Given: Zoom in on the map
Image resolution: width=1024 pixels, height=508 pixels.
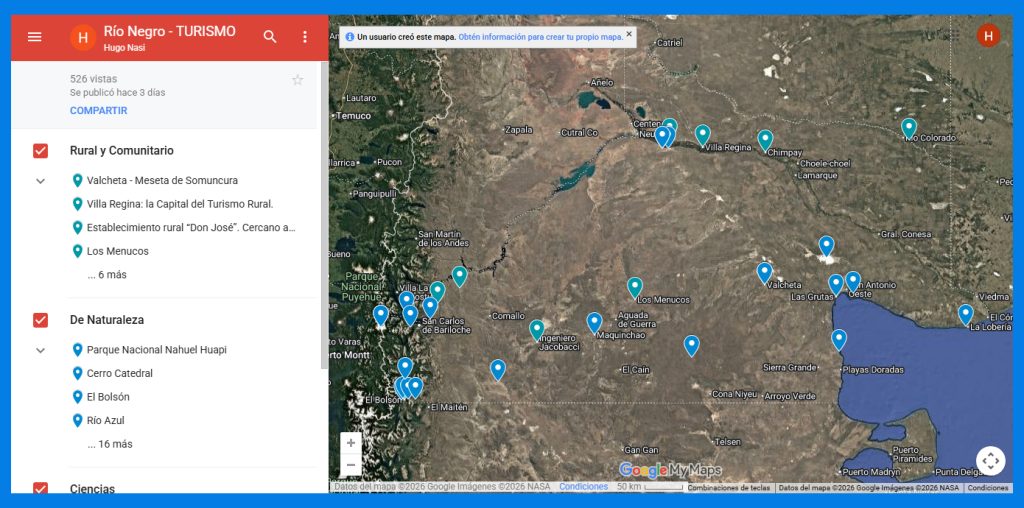Looking at the screenshot, I should [x=351, y=443].
